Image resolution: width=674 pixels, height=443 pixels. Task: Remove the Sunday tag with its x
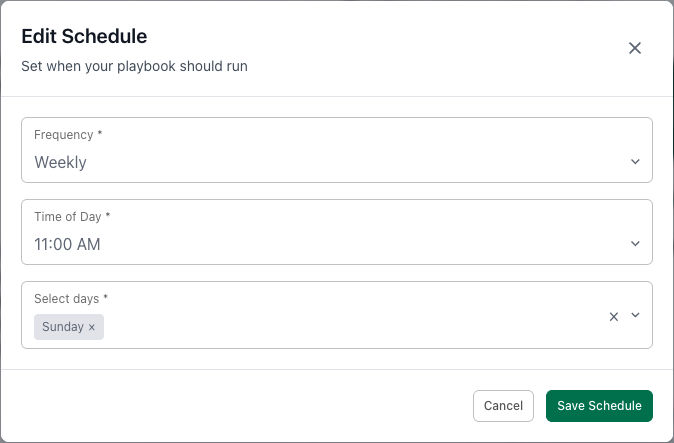coord(92,327)
